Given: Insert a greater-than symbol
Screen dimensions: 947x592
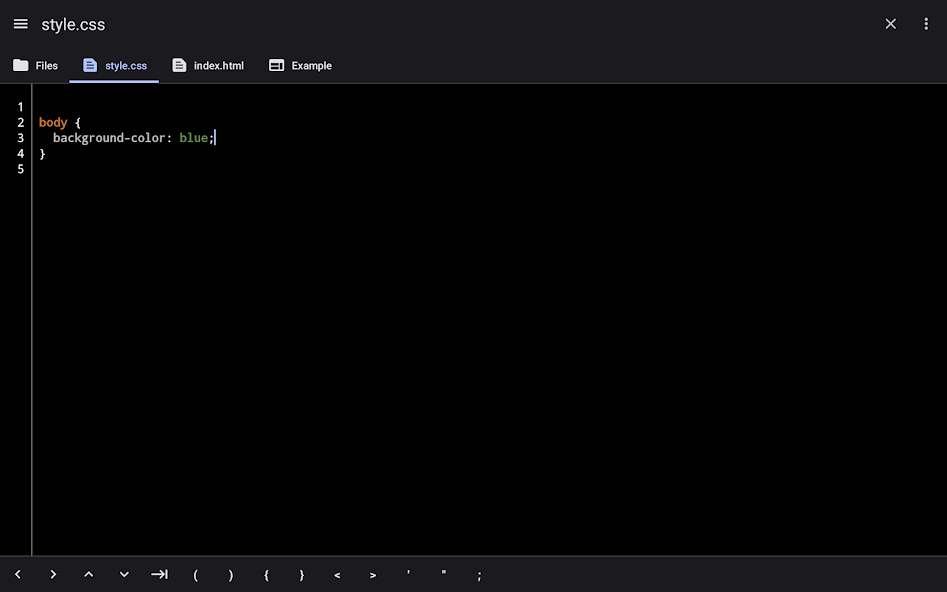Looking at the screenshot, I should pyautogui.click(x=373, y=576).
